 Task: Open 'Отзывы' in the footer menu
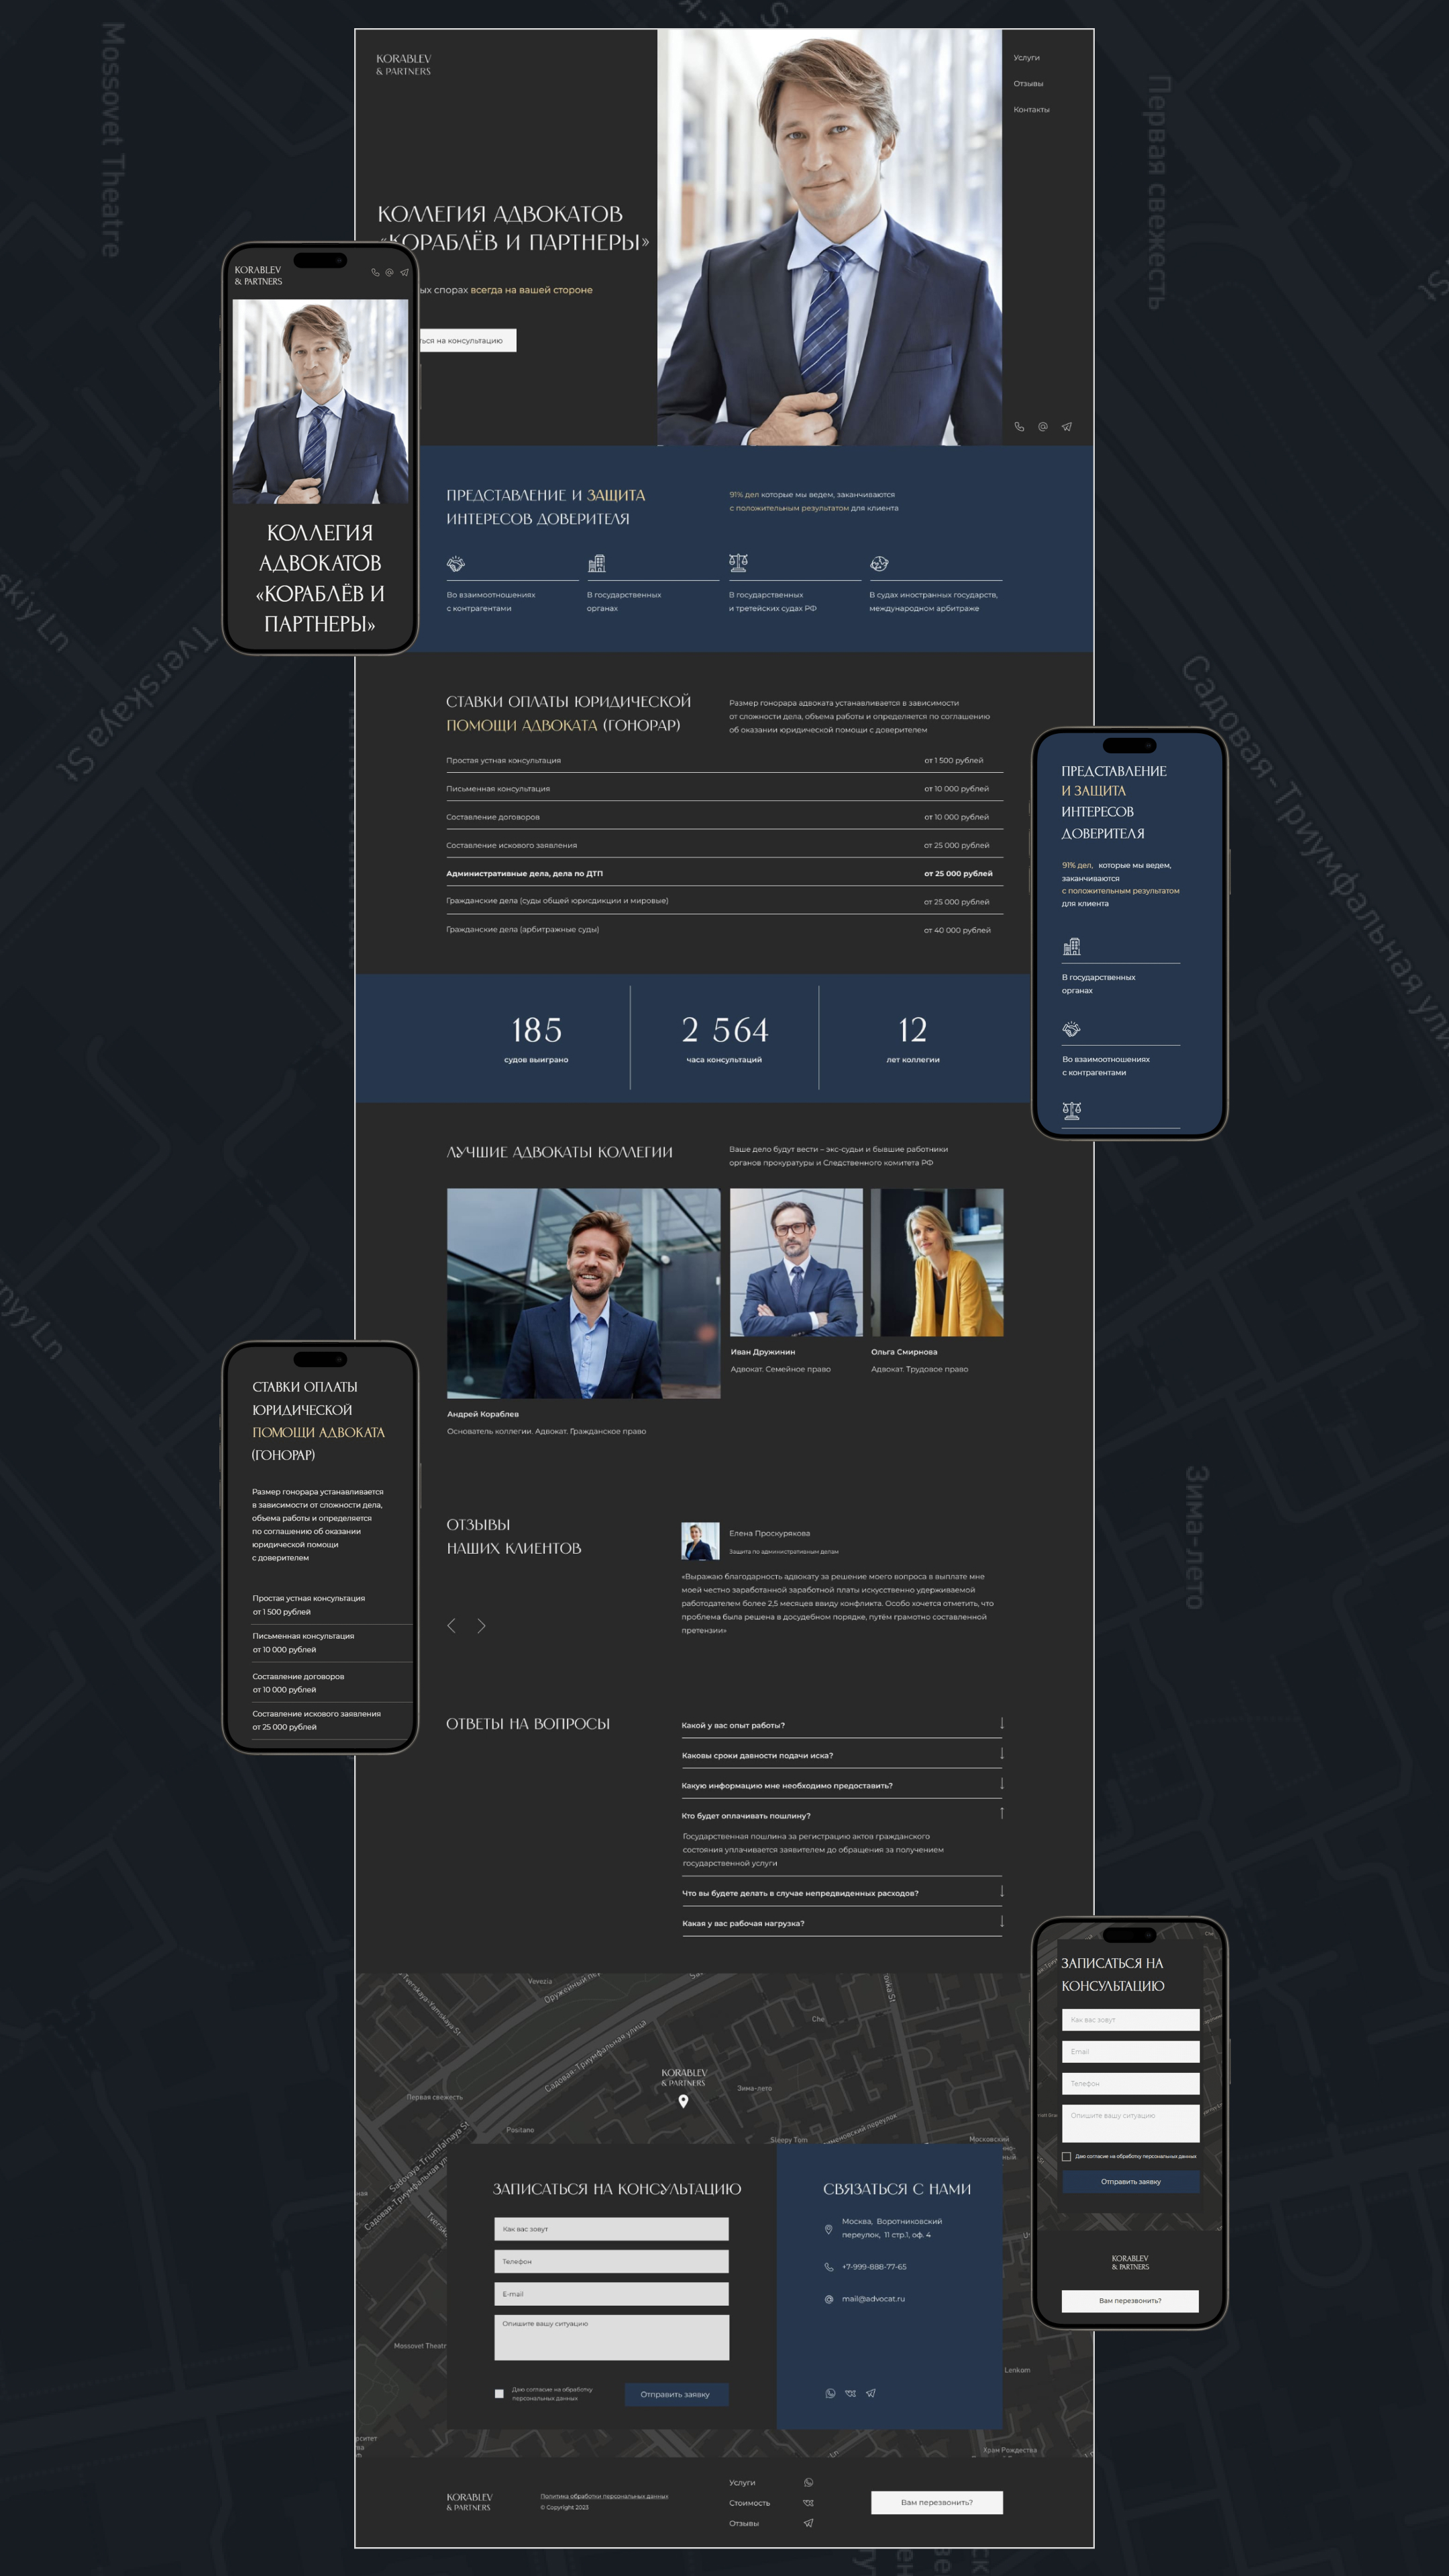[744, 2523]
